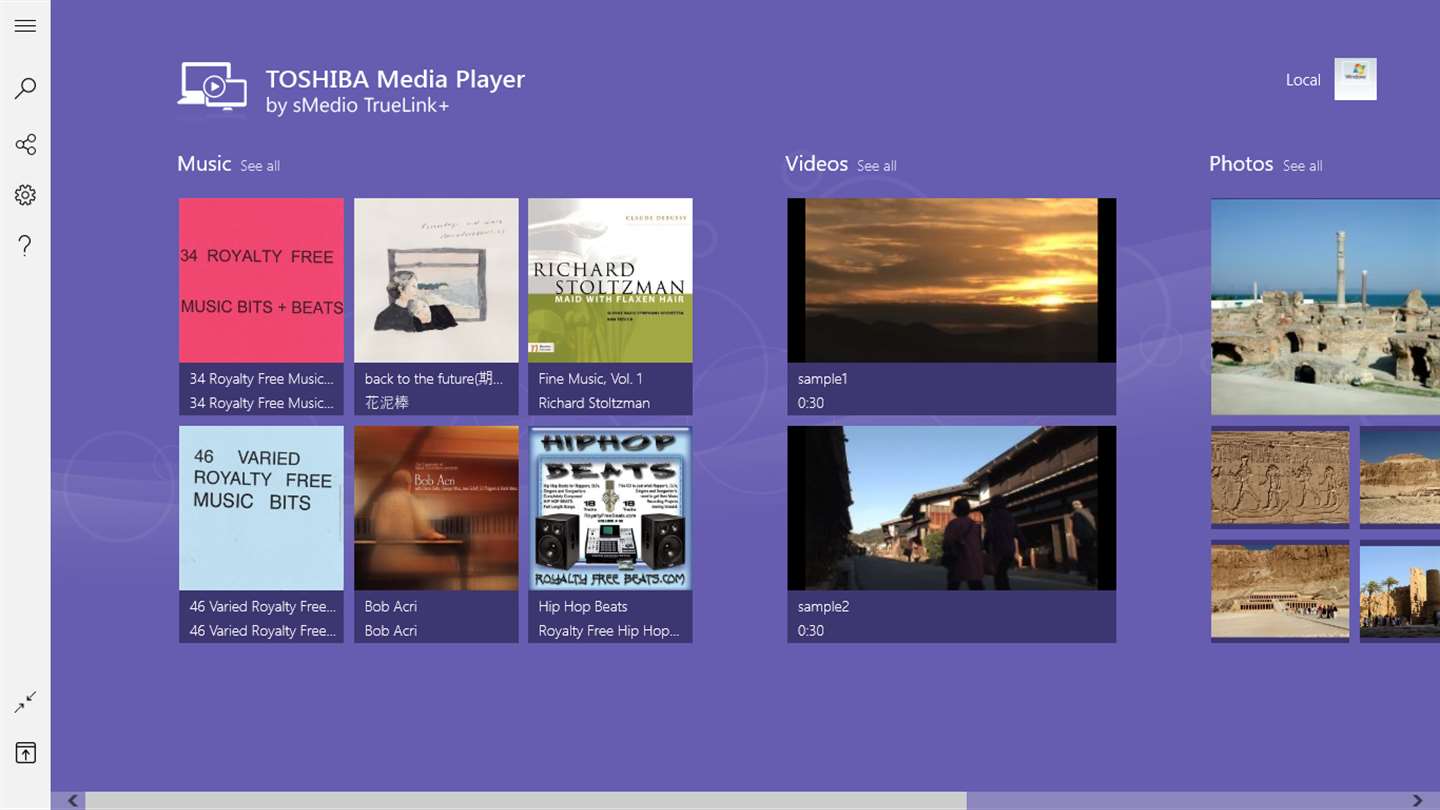Click the 'Hip Hop Beats' album title
The height and width of the screenshot is (810, 1440).
pos(583,607)
